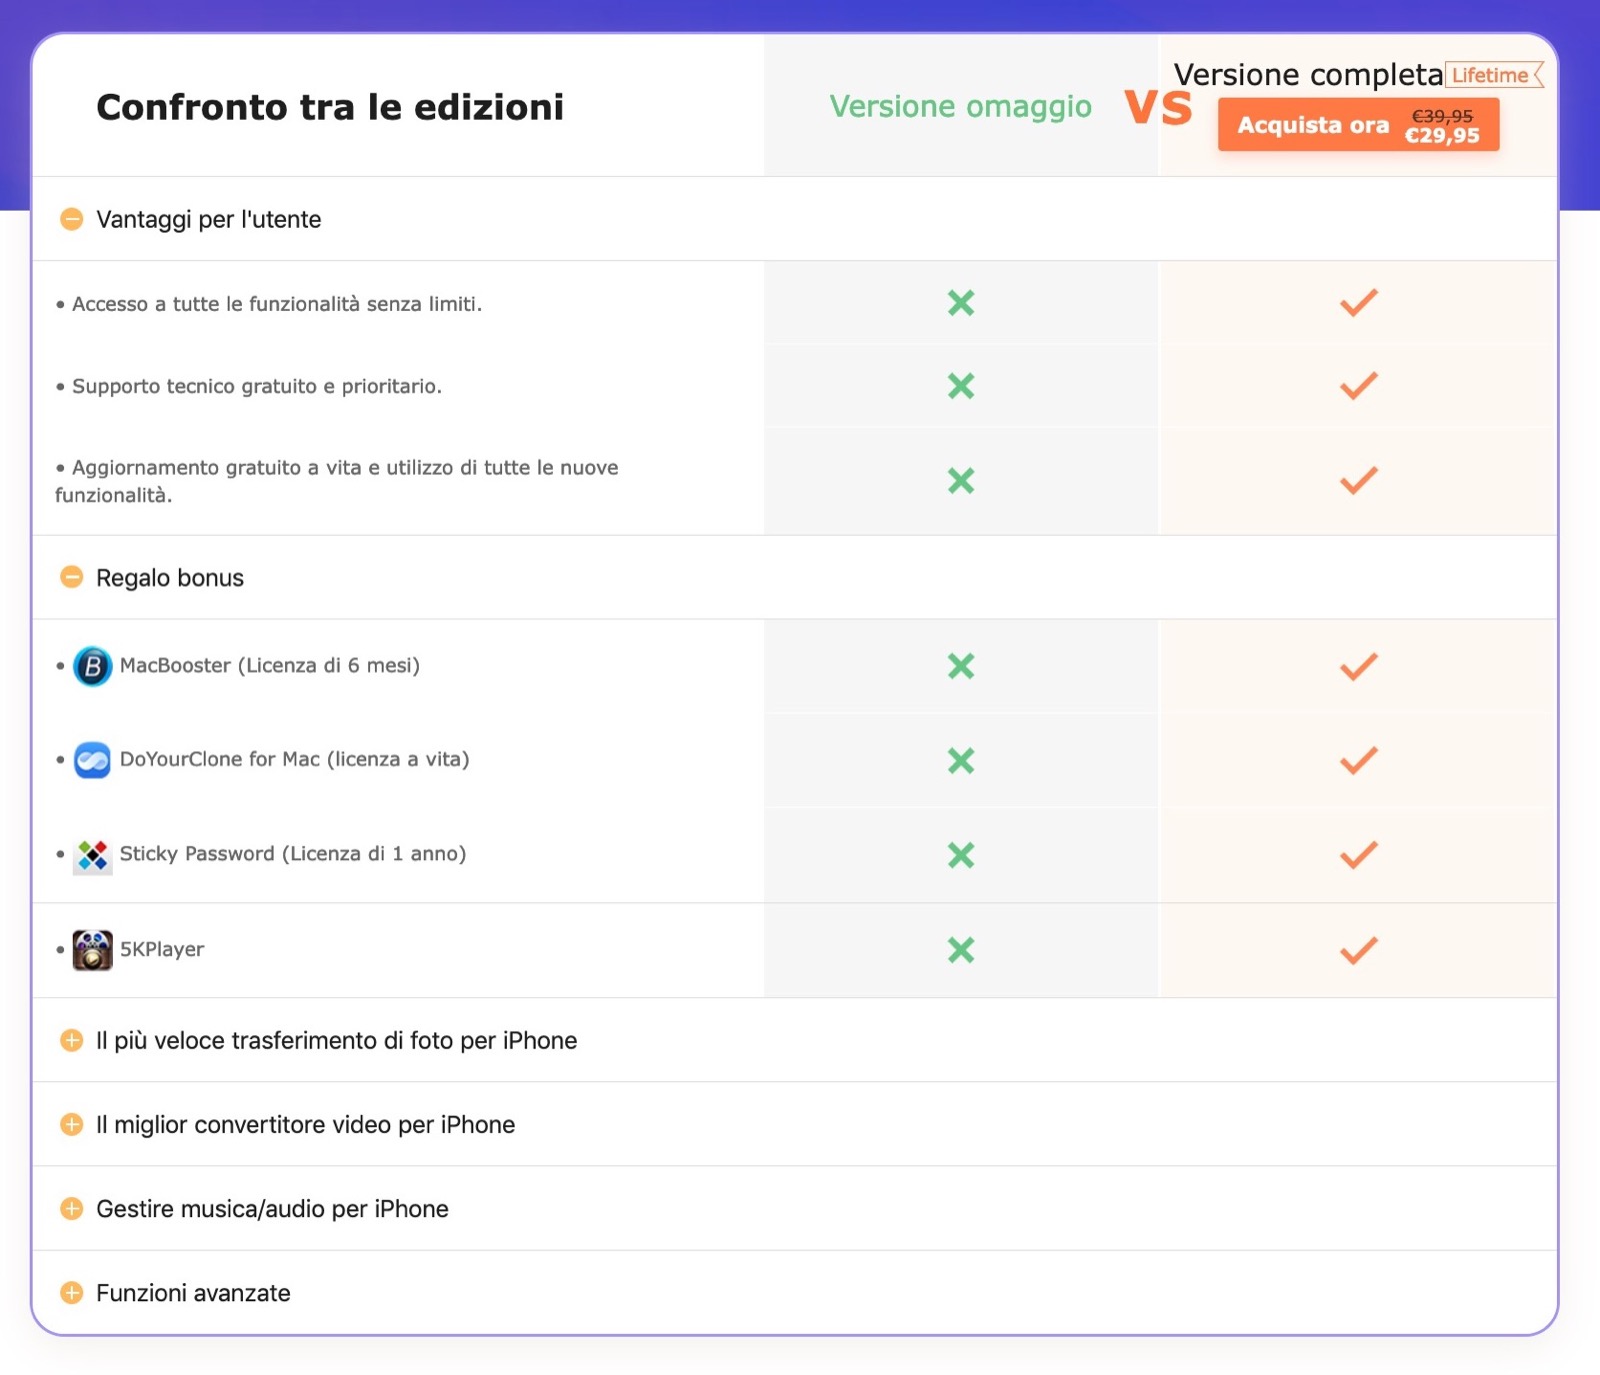Click the orange checkmark for MacBooster row
This screenshot has height=1375, width=1600.
click(1358, 666)
